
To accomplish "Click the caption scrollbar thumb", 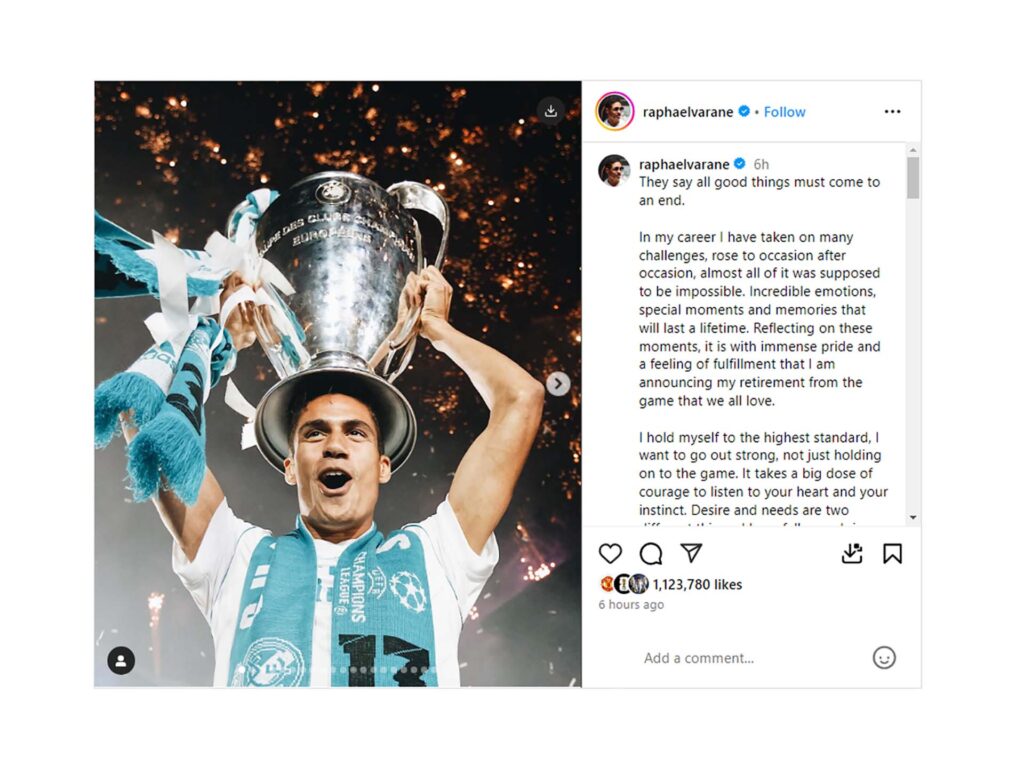I will 913,178.
